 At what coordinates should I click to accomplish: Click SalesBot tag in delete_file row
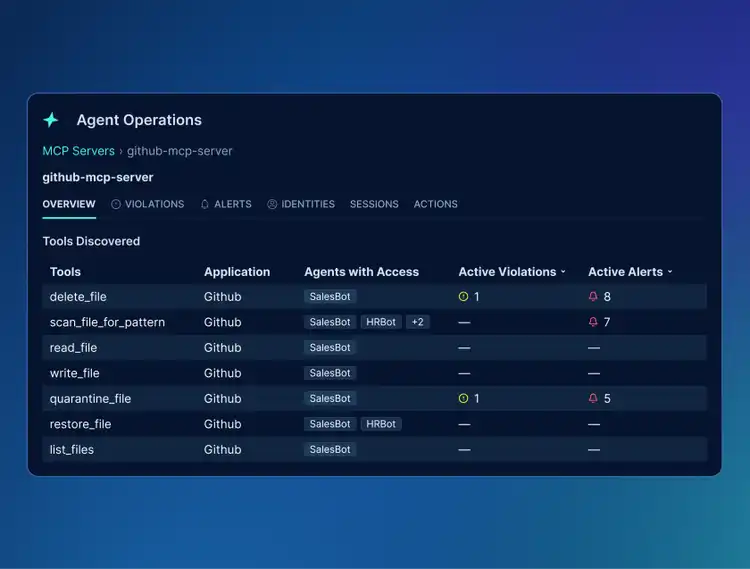pyautogui.click(x=330, y=296)
